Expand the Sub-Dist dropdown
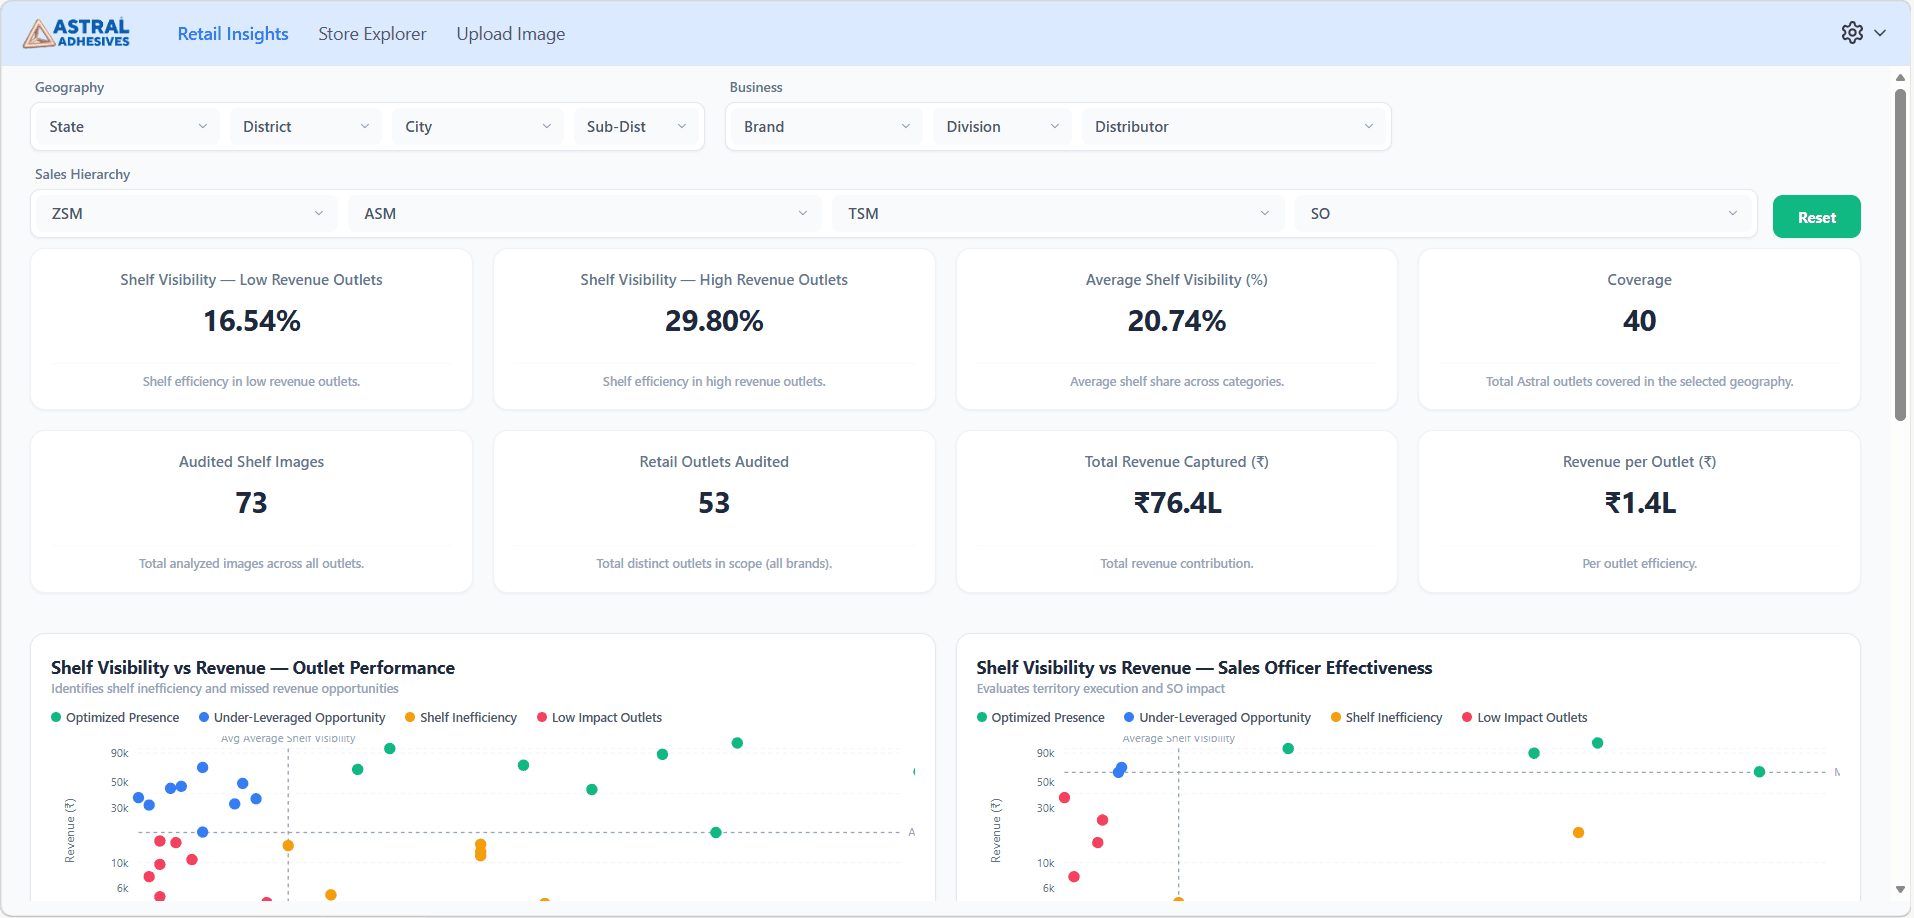Viewport: 1914px width, 918px height. pos(636,127)
